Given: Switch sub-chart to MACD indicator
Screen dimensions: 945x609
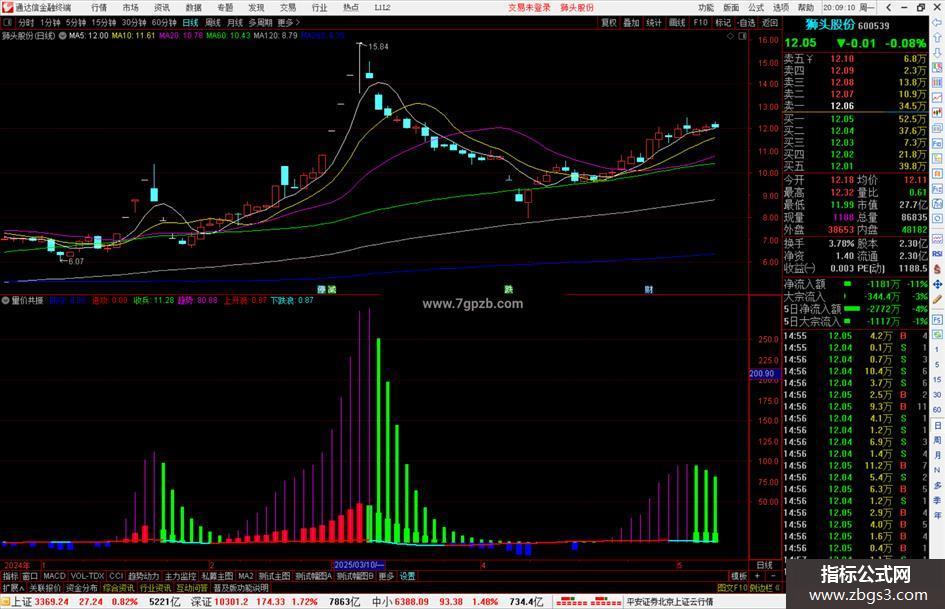Looking at the screenshot, I should click(x=54, y=576).
